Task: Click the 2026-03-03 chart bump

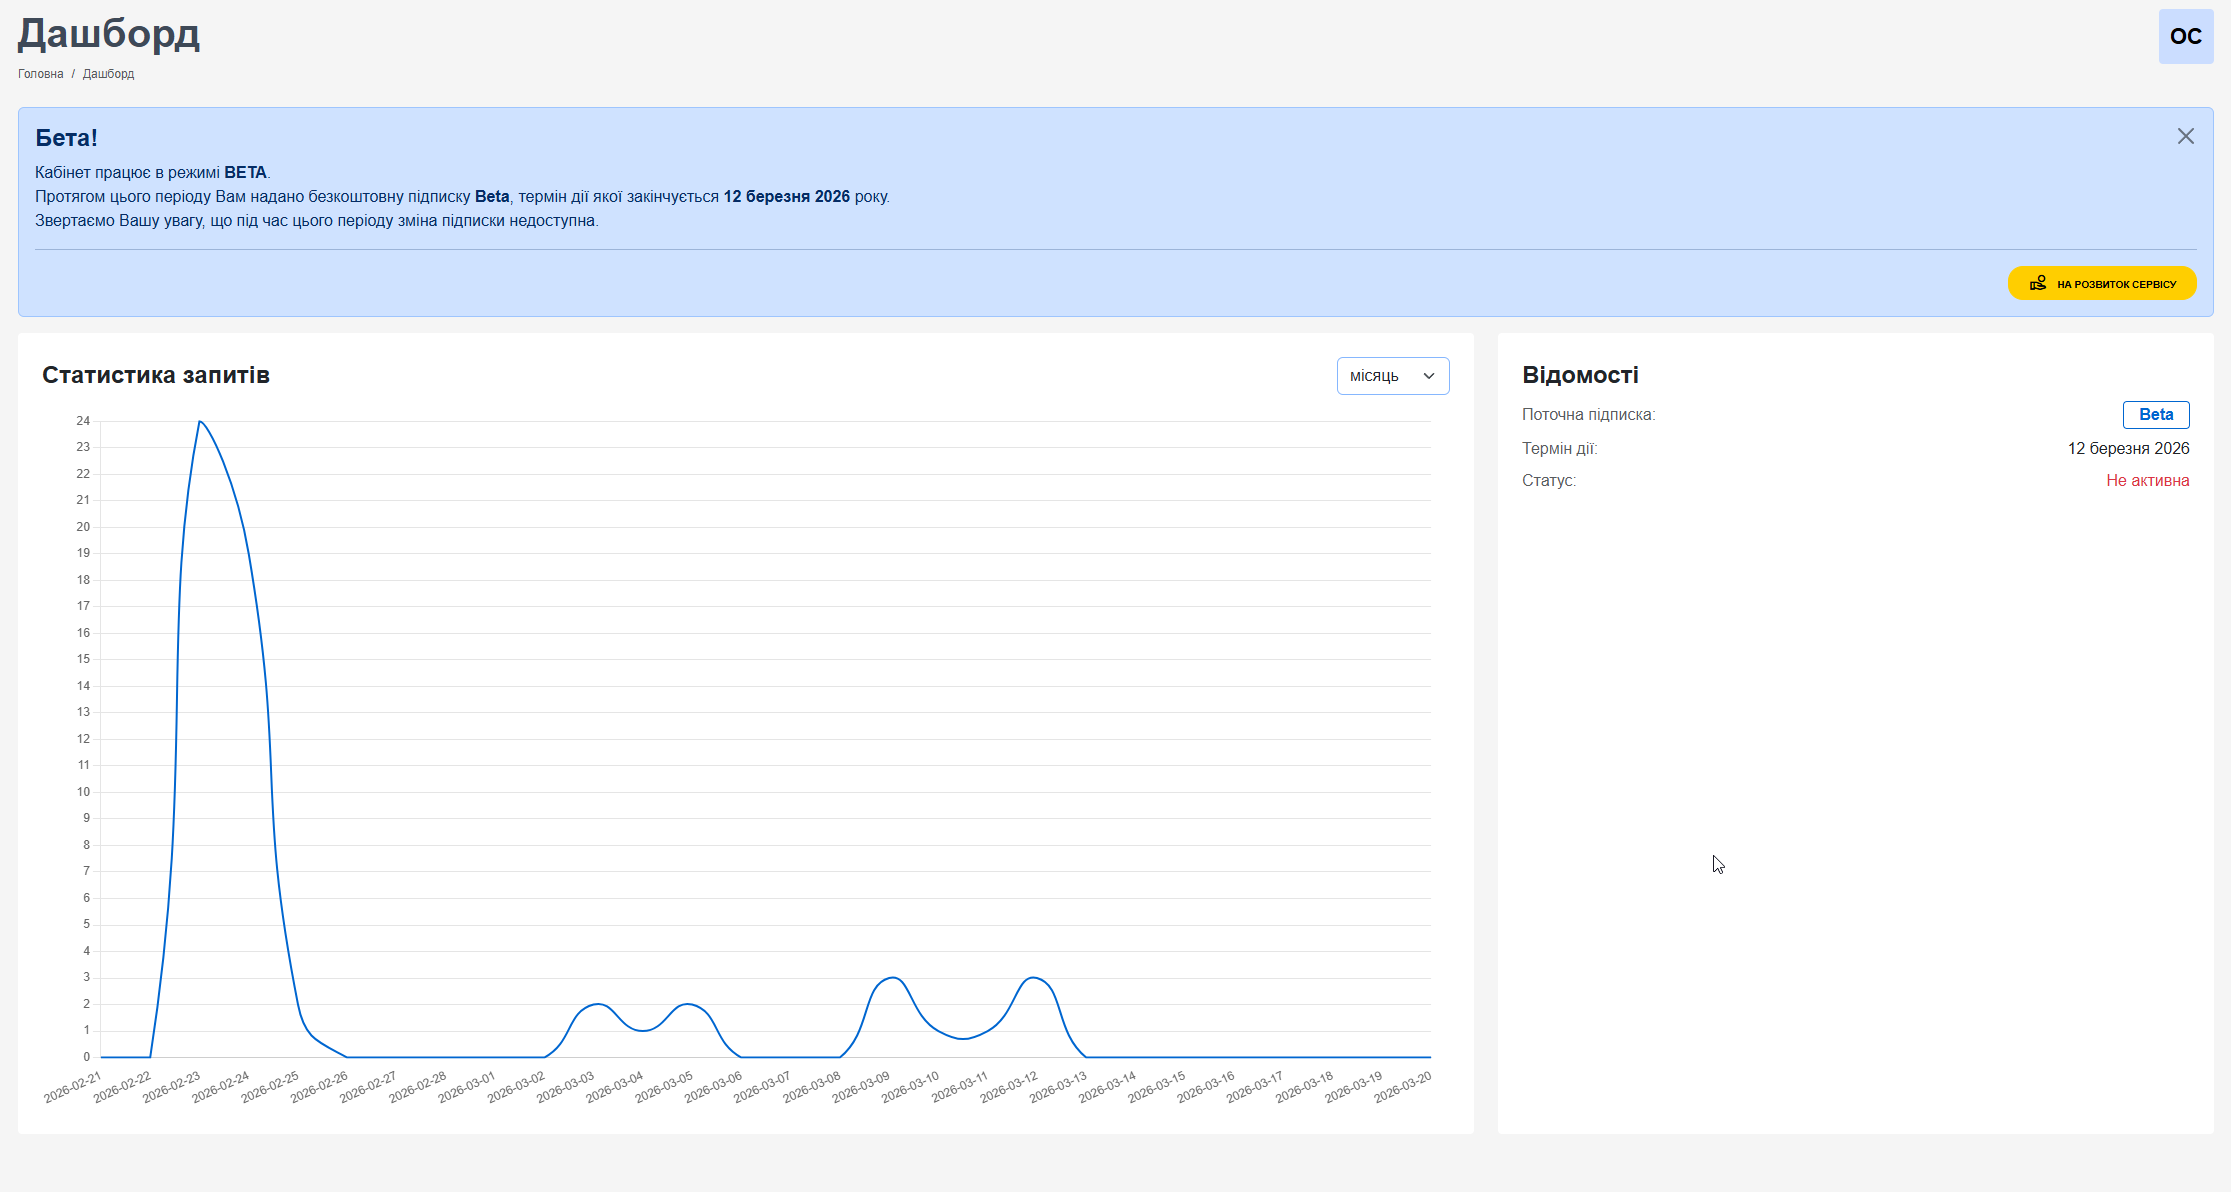Action: click(x=596, y=1004)
